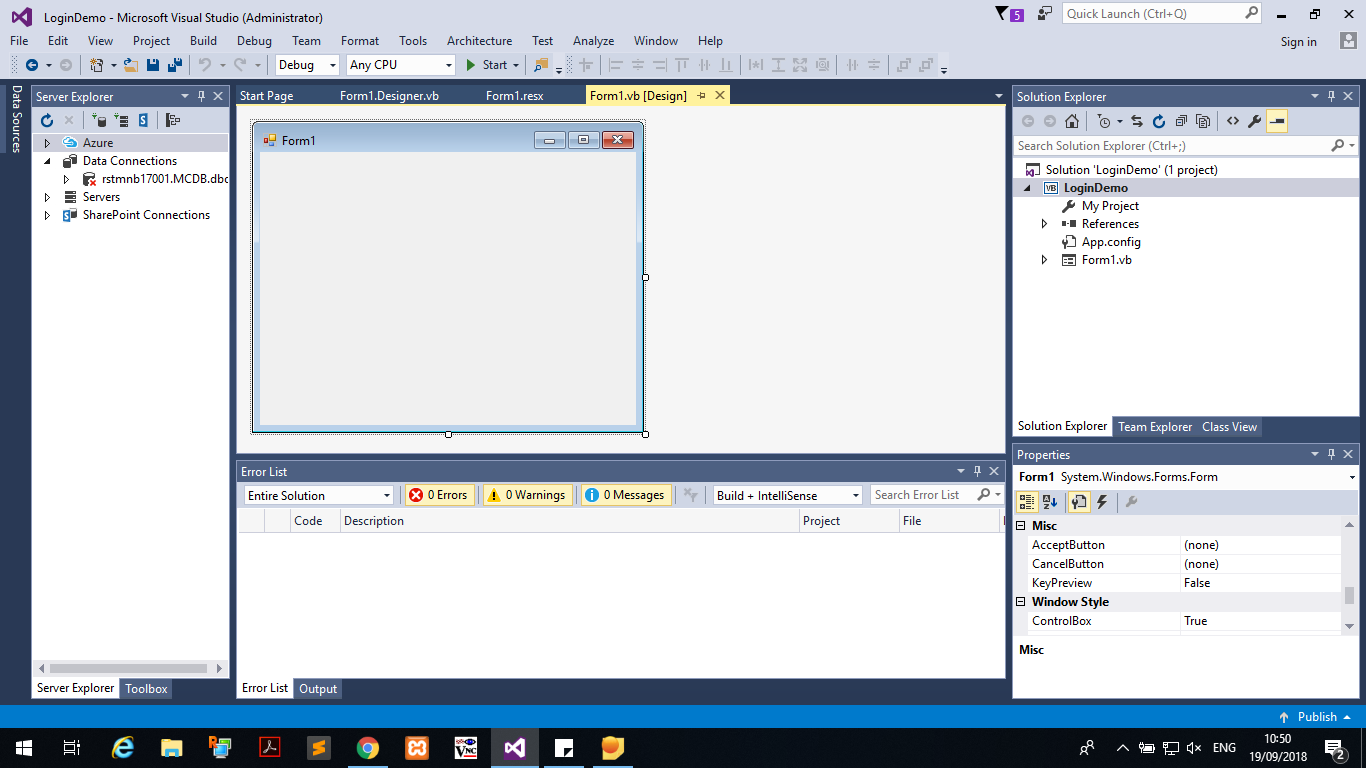Click Pending Changes Filter clock icon

[1104, 121]
